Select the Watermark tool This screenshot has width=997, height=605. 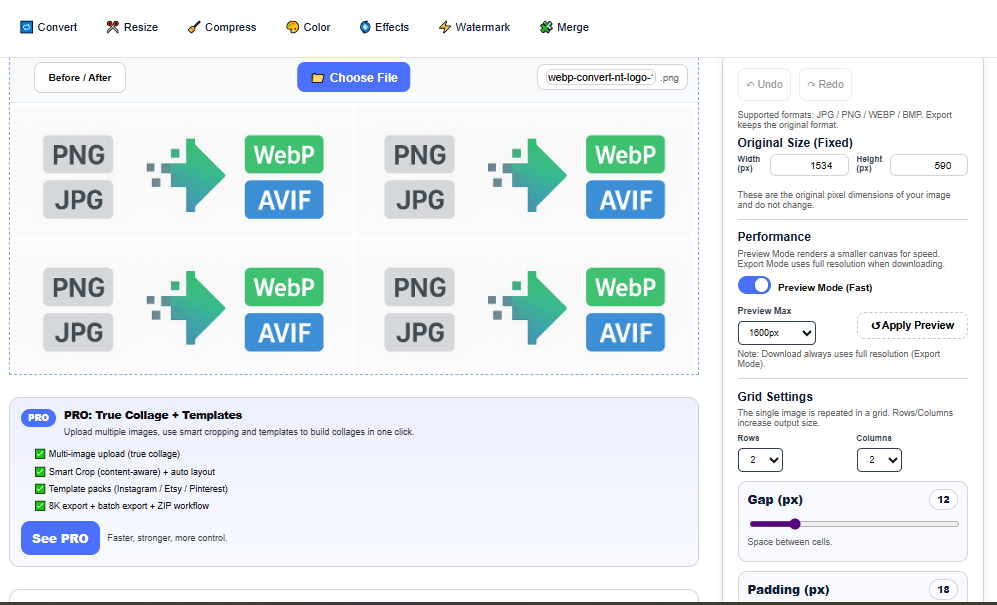pos(474,27)
